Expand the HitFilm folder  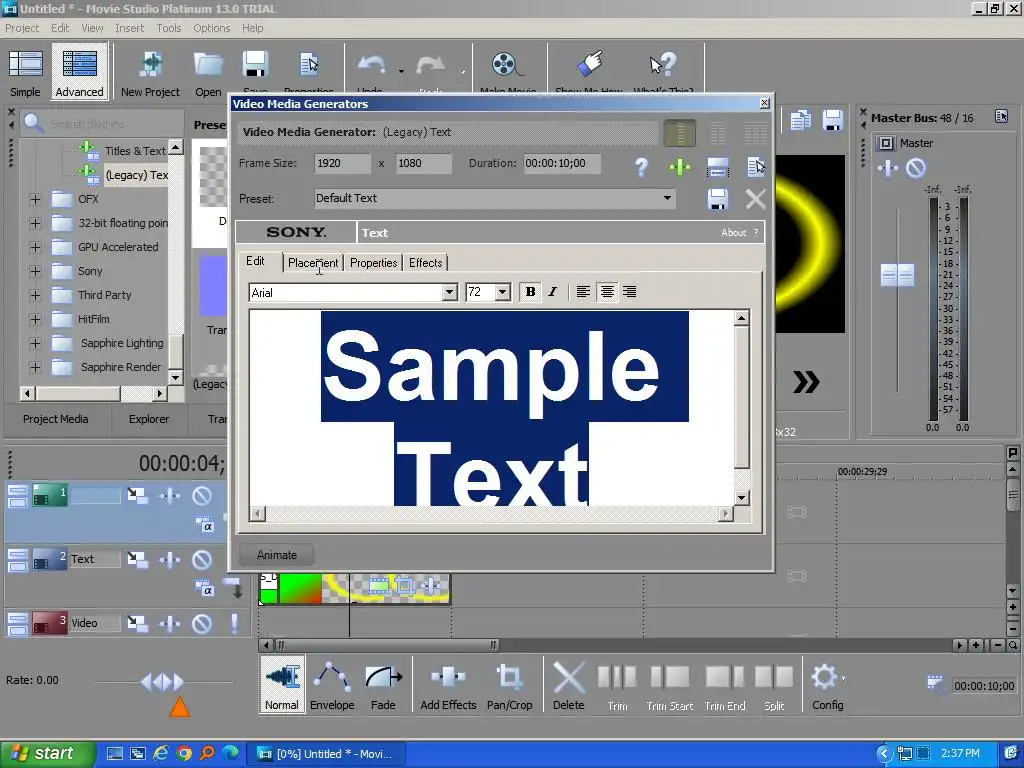35,319
